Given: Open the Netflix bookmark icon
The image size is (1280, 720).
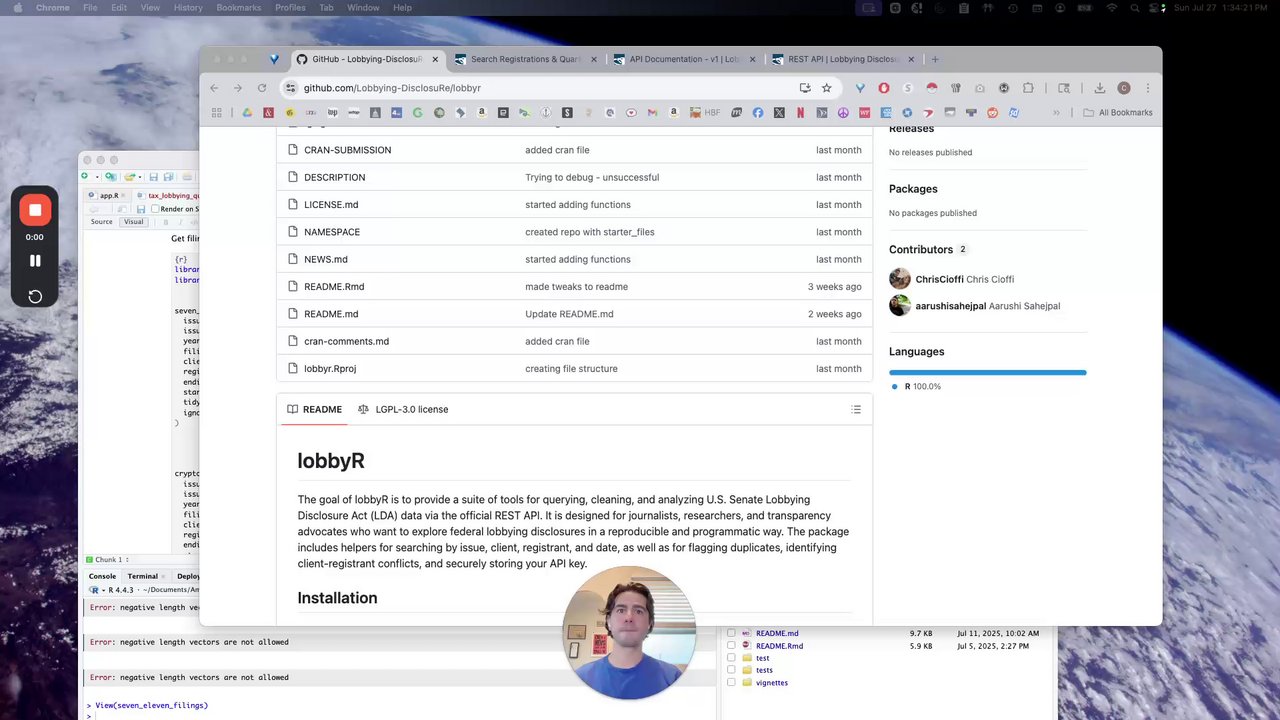Looking at the screenshot, I should coord(800,113).
